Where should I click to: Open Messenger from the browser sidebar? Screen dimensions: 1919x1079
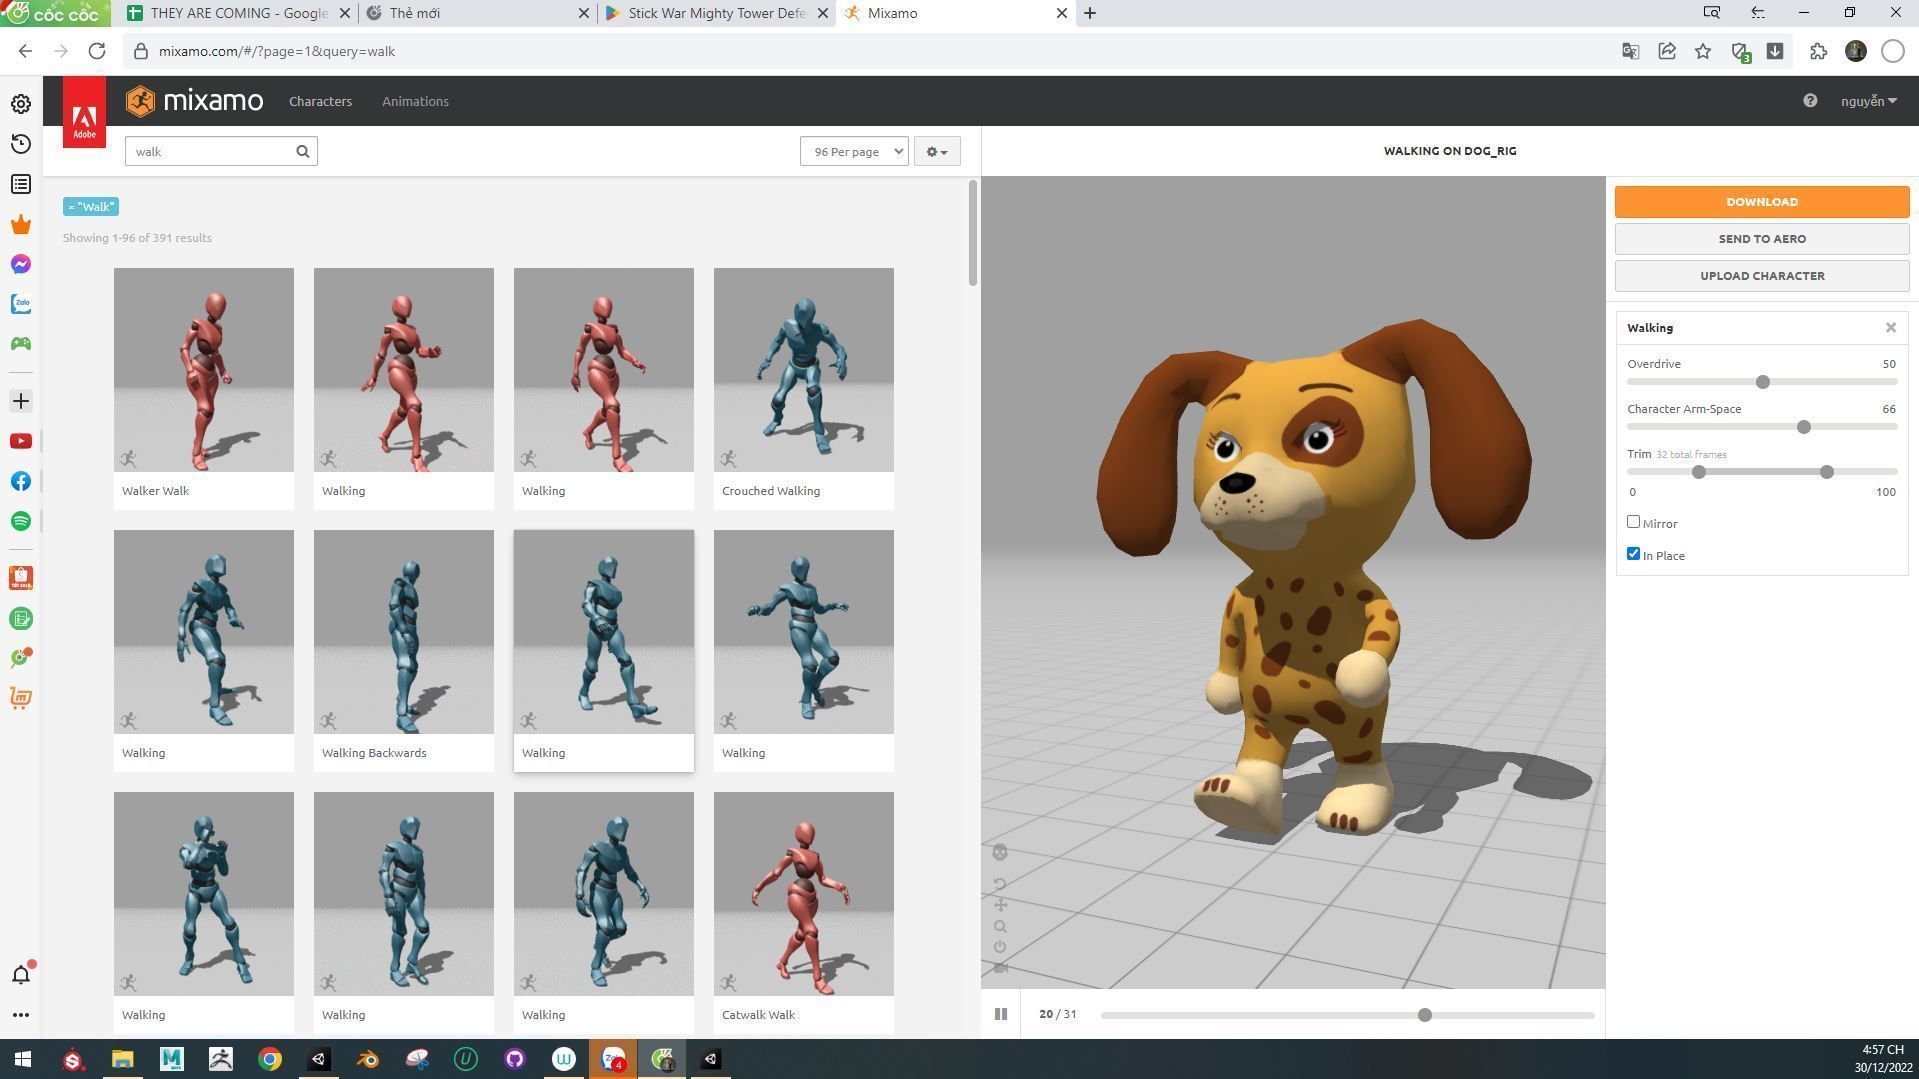point(21,264)
